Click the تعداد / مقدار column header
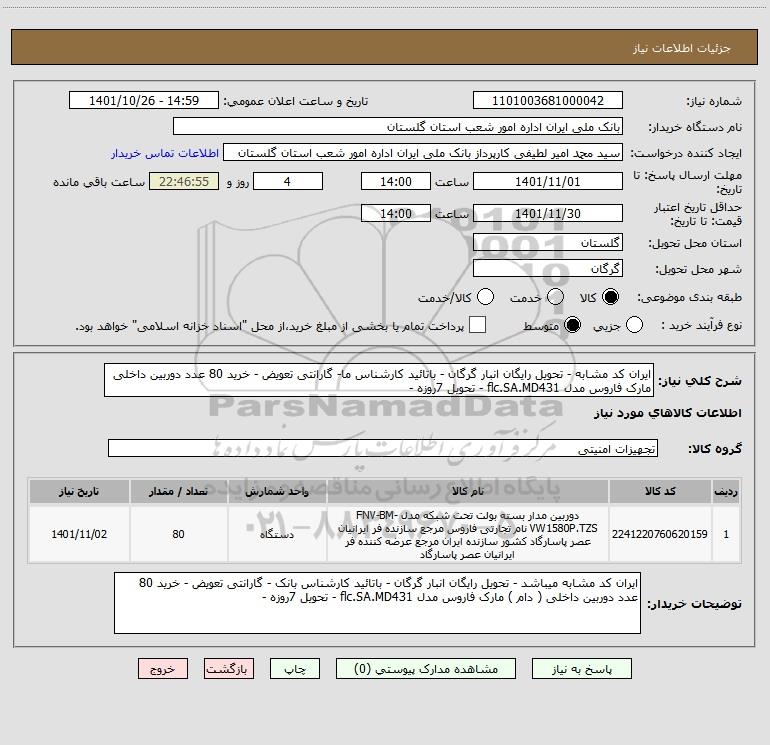Screen dimensions: 770x745 click(x=178, y=491)
